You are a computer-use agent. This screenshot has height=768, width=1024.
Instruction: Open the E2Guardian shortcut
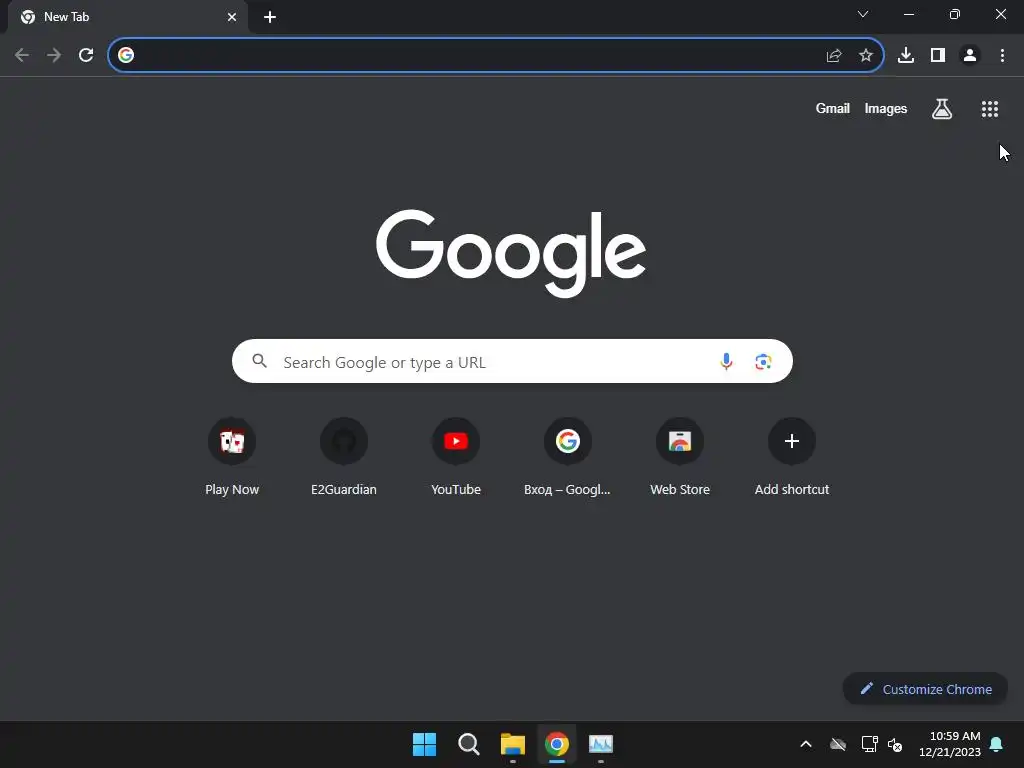point(344,456)
